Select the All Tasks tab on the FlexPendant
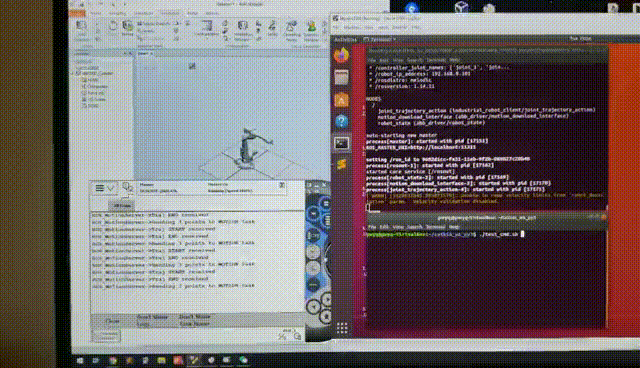 tap(122, 206)
